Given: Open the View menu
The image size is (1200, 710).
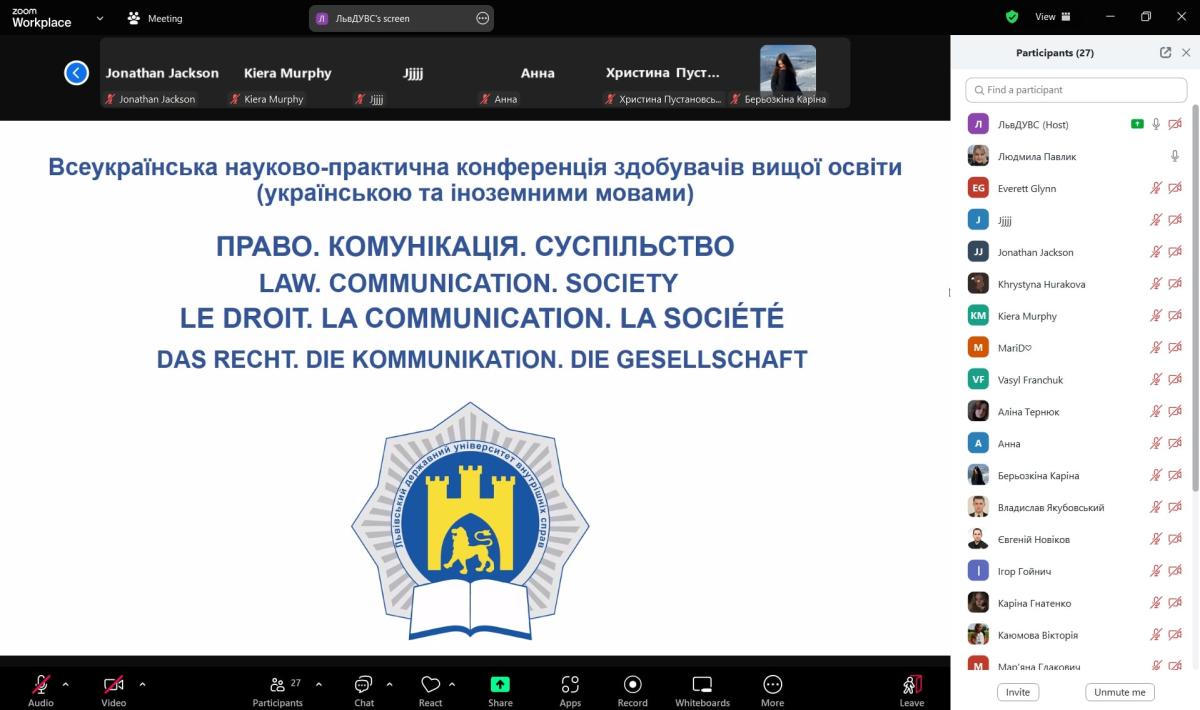Looking at the screenshot, I should tap(1052, 17).
